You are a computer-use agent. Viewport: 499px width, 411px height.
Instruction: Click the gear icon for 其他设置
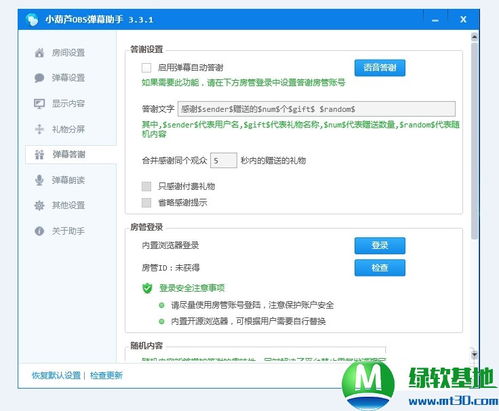pyautogui.click(x=39, y=205)
